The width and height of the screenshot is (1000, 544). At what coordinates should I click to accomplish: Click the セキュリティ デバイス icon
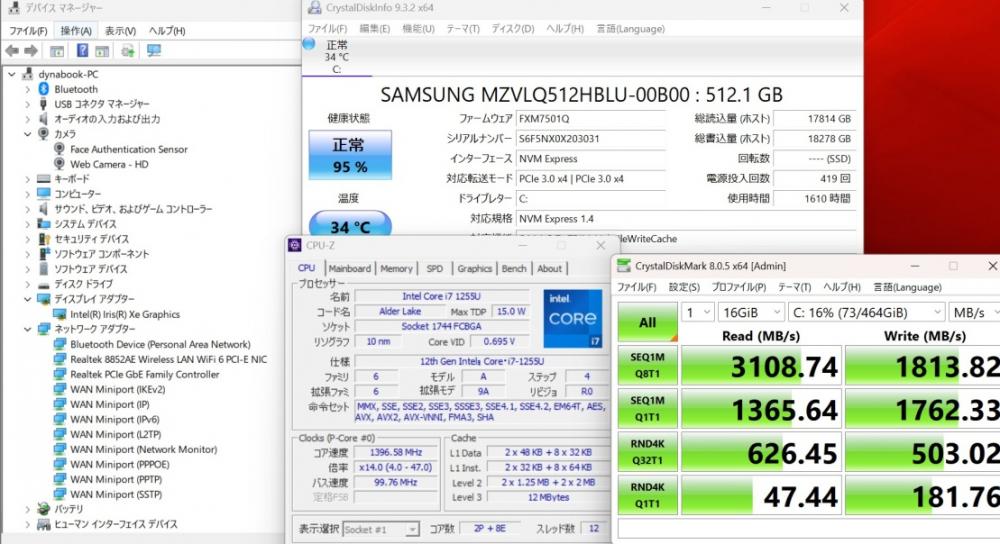(43, 239)
